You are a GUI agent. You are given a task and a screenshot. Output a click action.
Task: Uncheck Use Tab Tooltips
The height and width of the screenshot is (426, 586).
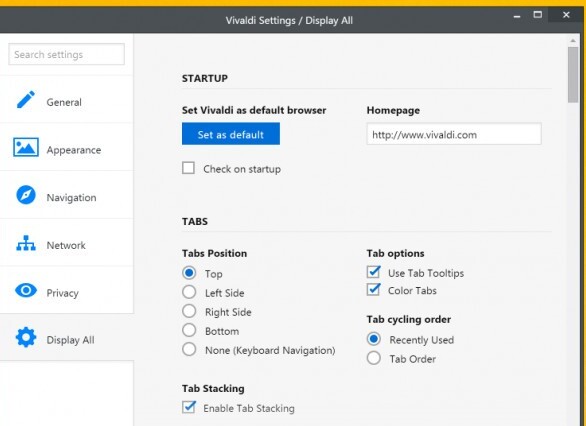coord(373,272)
